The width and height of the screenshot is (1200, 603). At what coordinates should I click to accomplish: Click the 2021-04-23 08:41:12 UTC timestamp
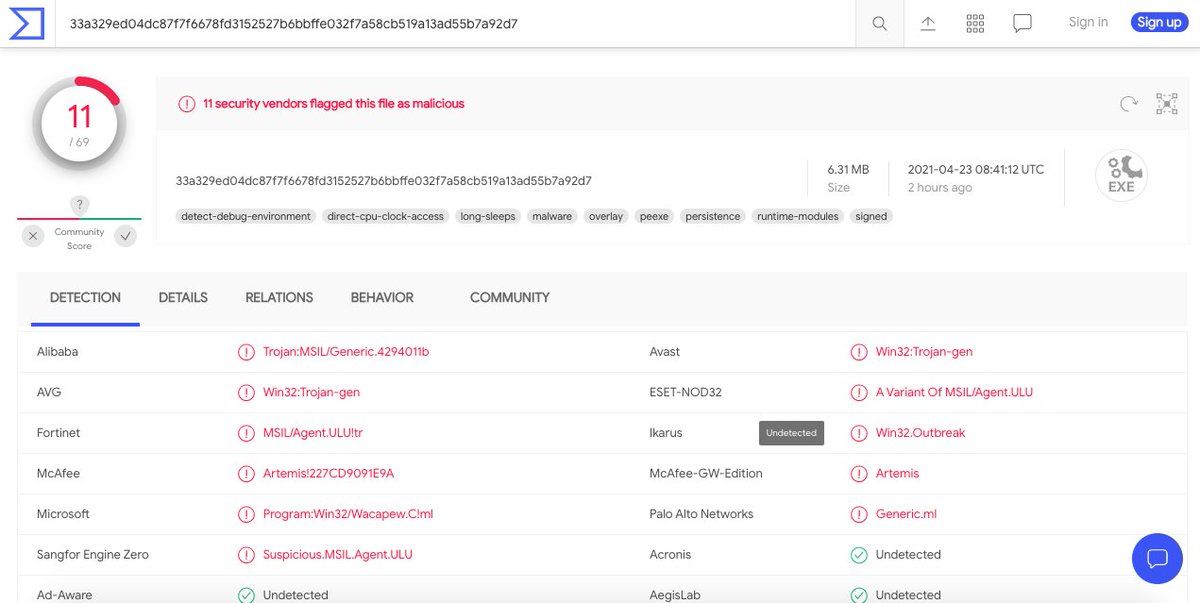(976, 169)
